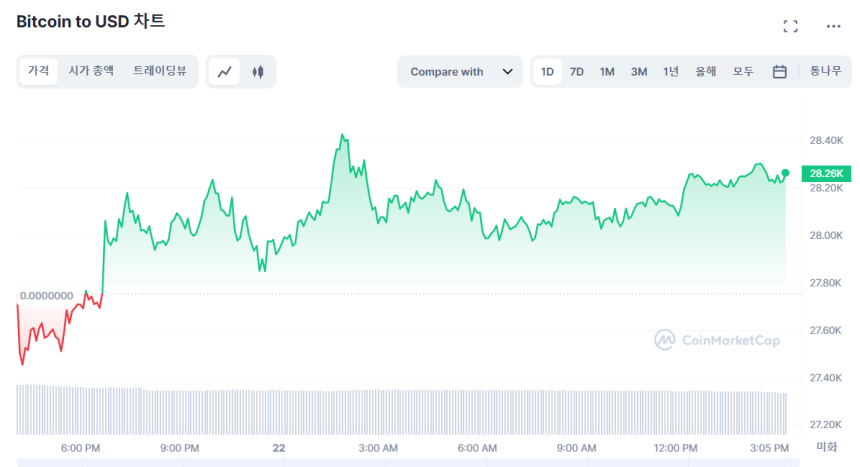The image size is (860, 467).
Task: Select the 7D time range
Action: [x=577, y=72]
